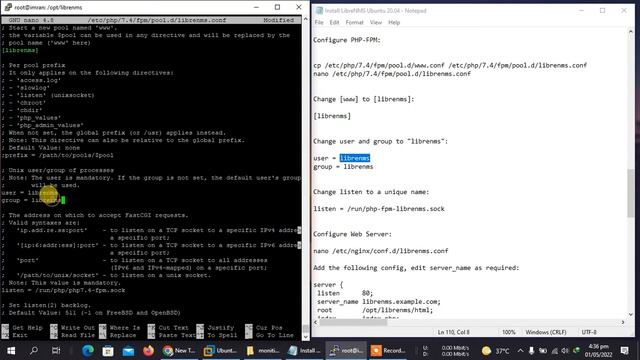Open the Windows Start menu
This screenshot has width=640, height=360.
pyautogui.click(x=11, y=351)
